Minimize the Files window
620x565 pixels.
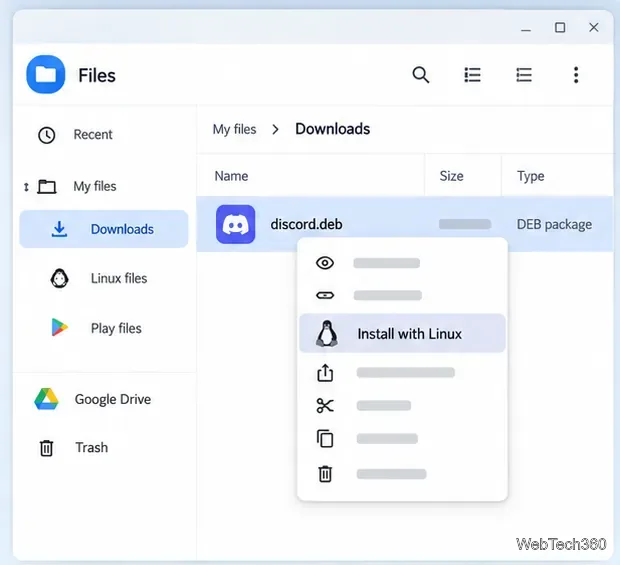[526, 30]
